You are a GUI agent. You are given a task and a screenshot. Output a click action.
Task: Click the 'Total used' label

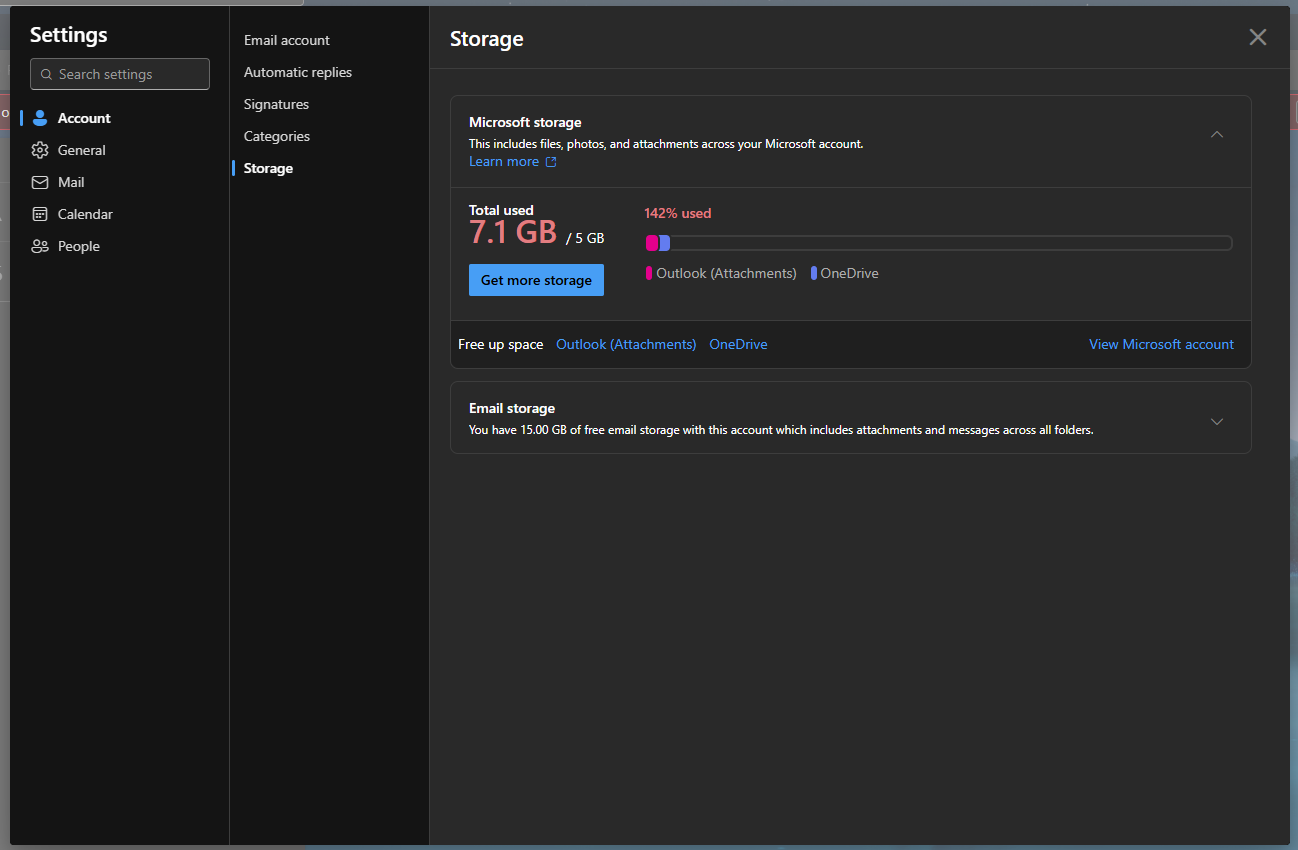coord(501,210)
